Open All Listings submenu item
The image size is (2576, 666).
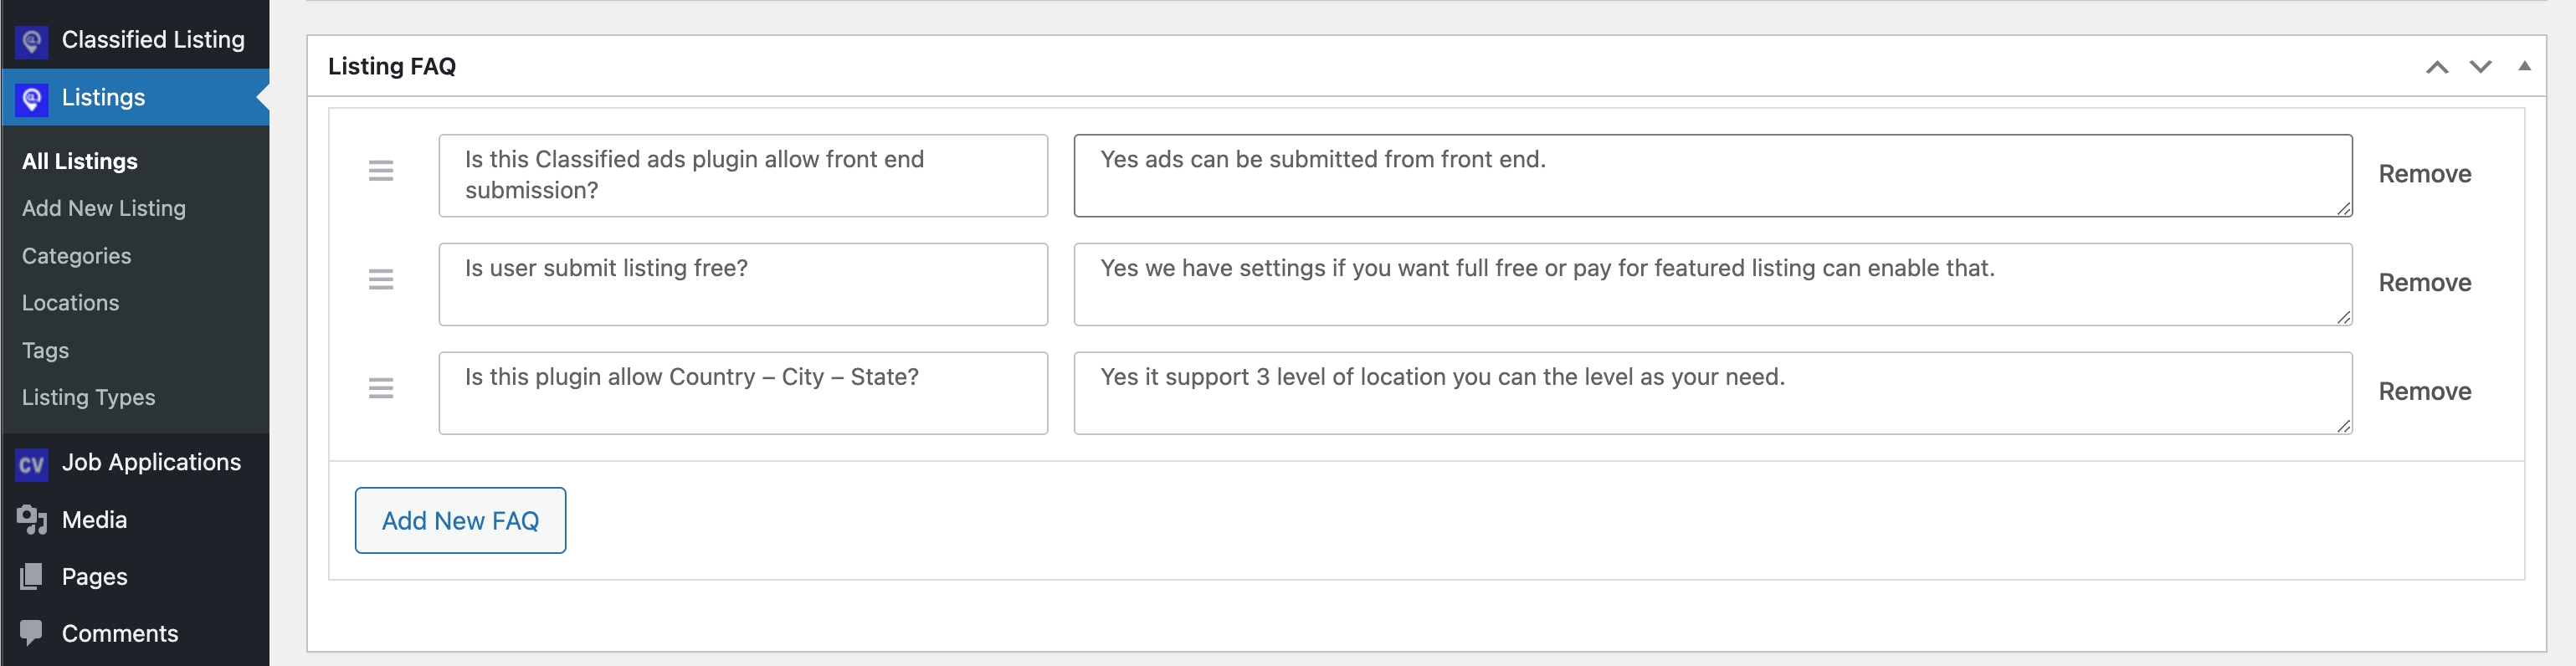click(80, 161)
